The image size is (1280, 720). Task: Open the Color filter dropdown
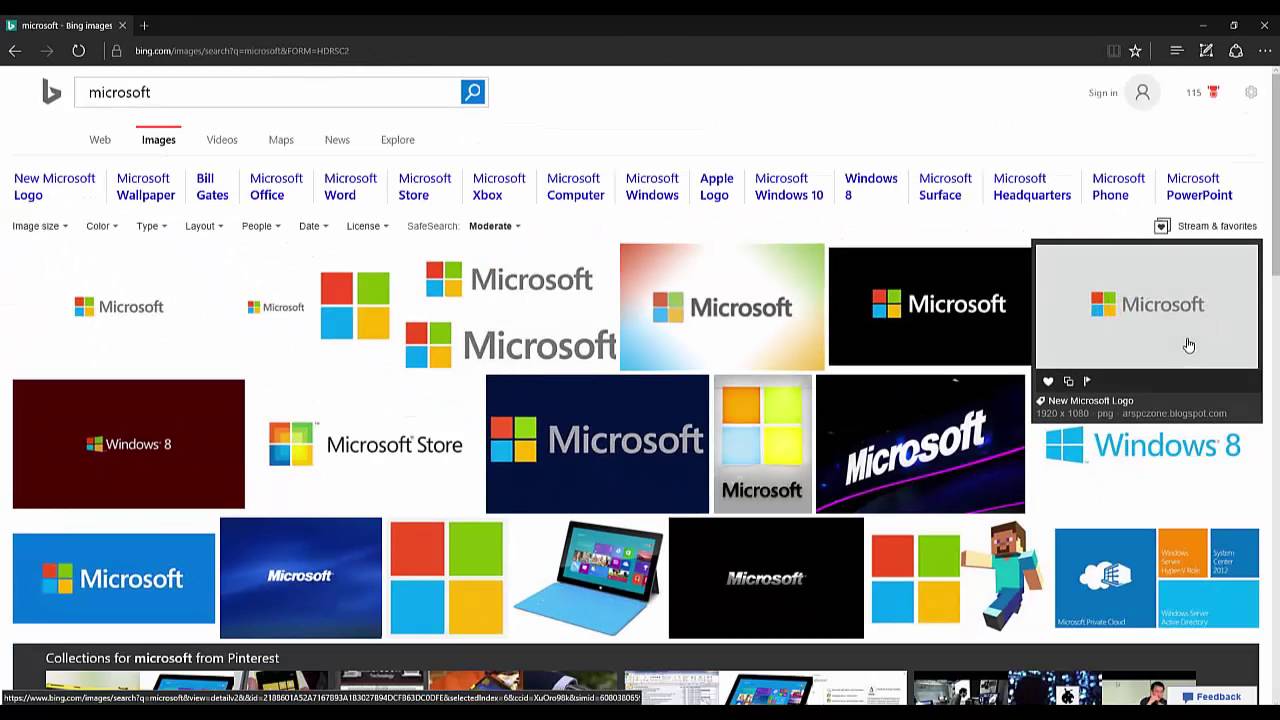100,226
